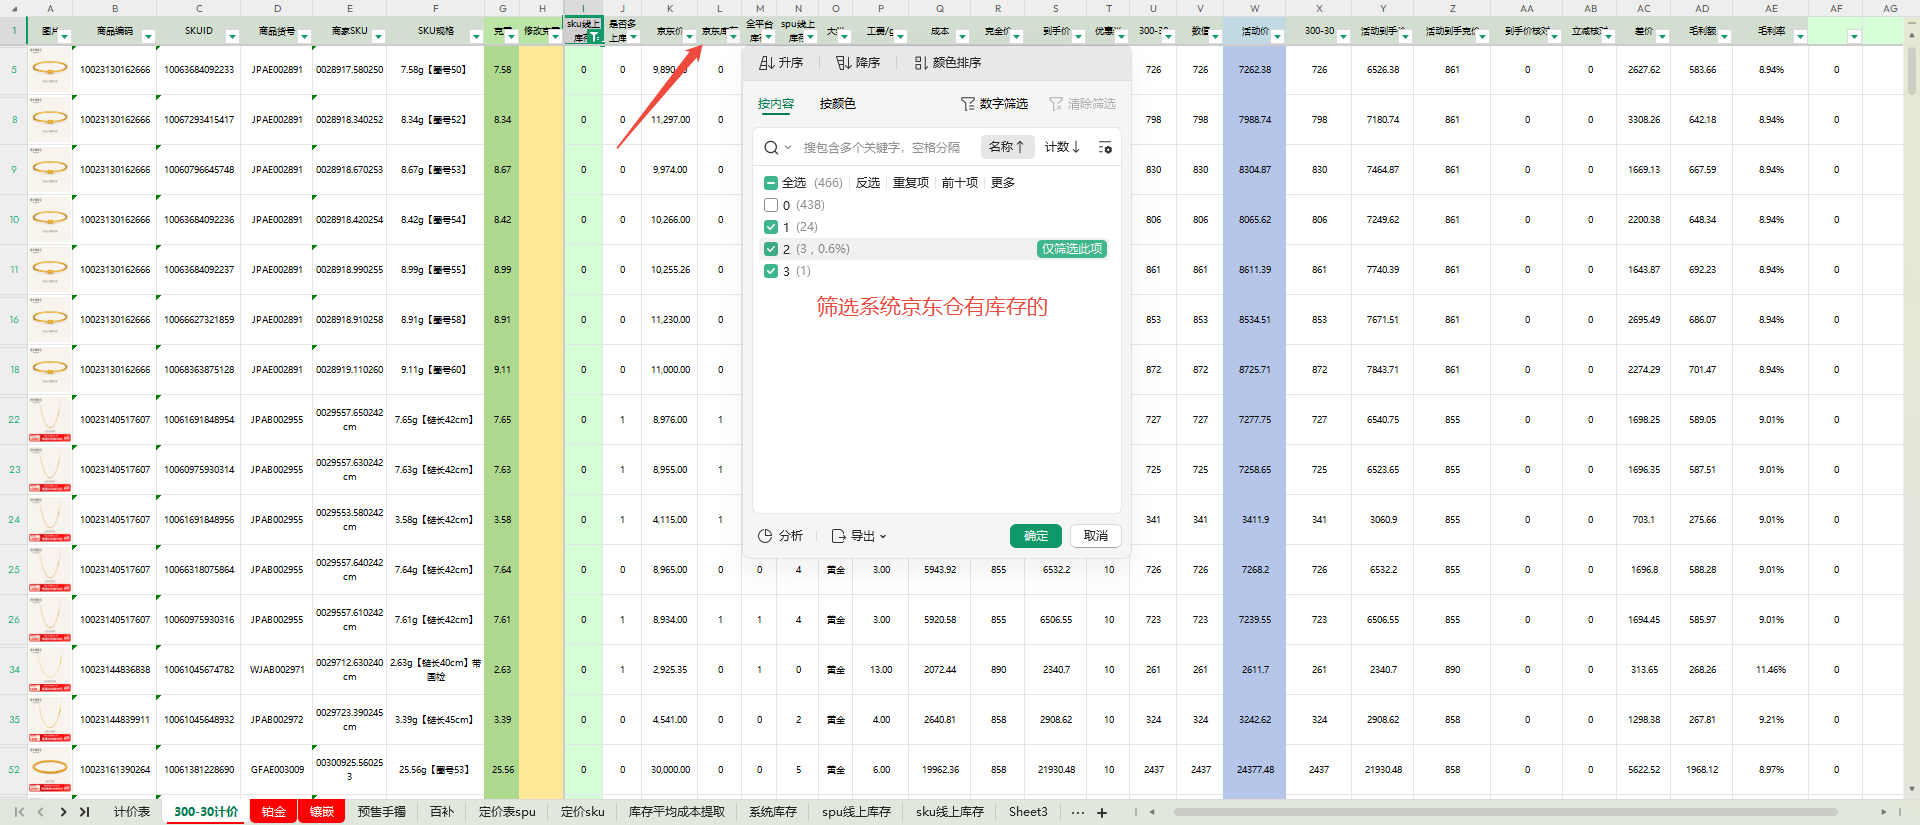Screen dimensions: 1920x825
Task: Jump to last sheet with the navigation arrow
Action: coord(85,812)
